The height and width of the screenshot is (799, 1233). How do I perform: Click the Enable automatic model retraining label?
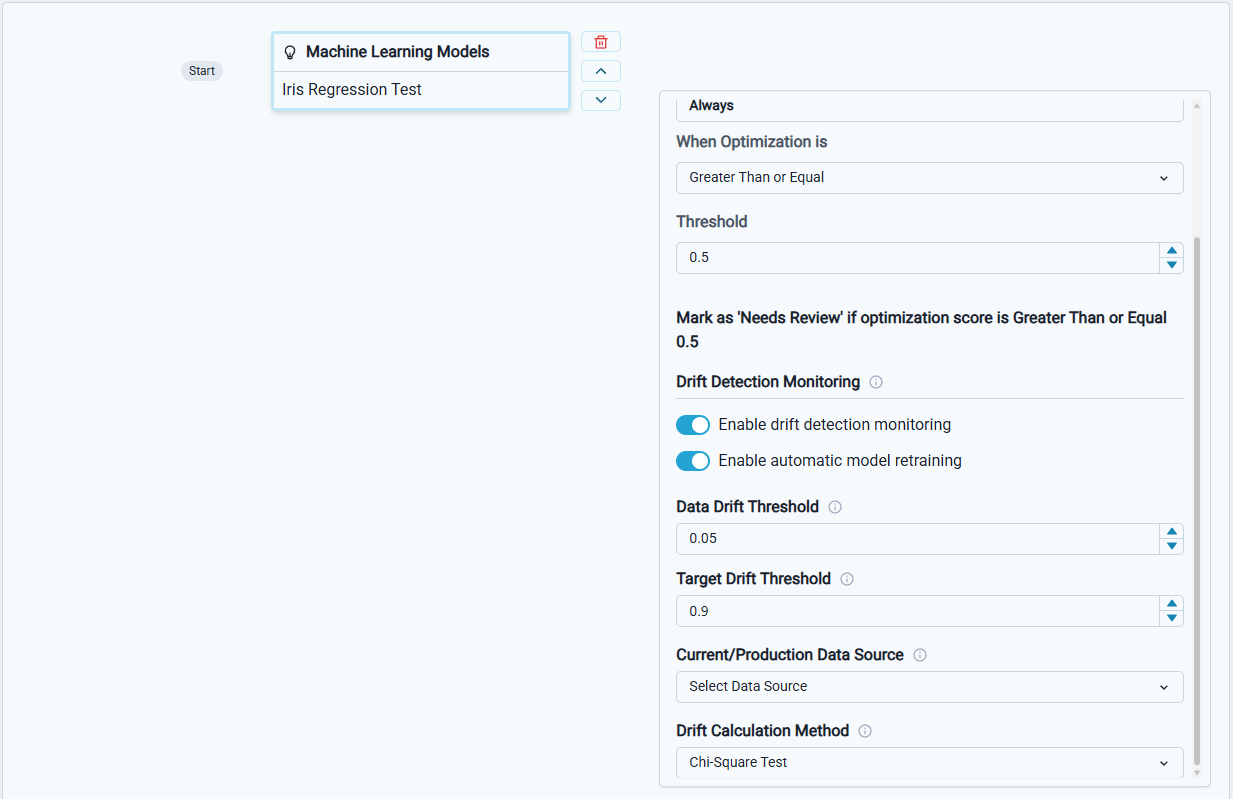pyautogui.click(x=840, y=461)
